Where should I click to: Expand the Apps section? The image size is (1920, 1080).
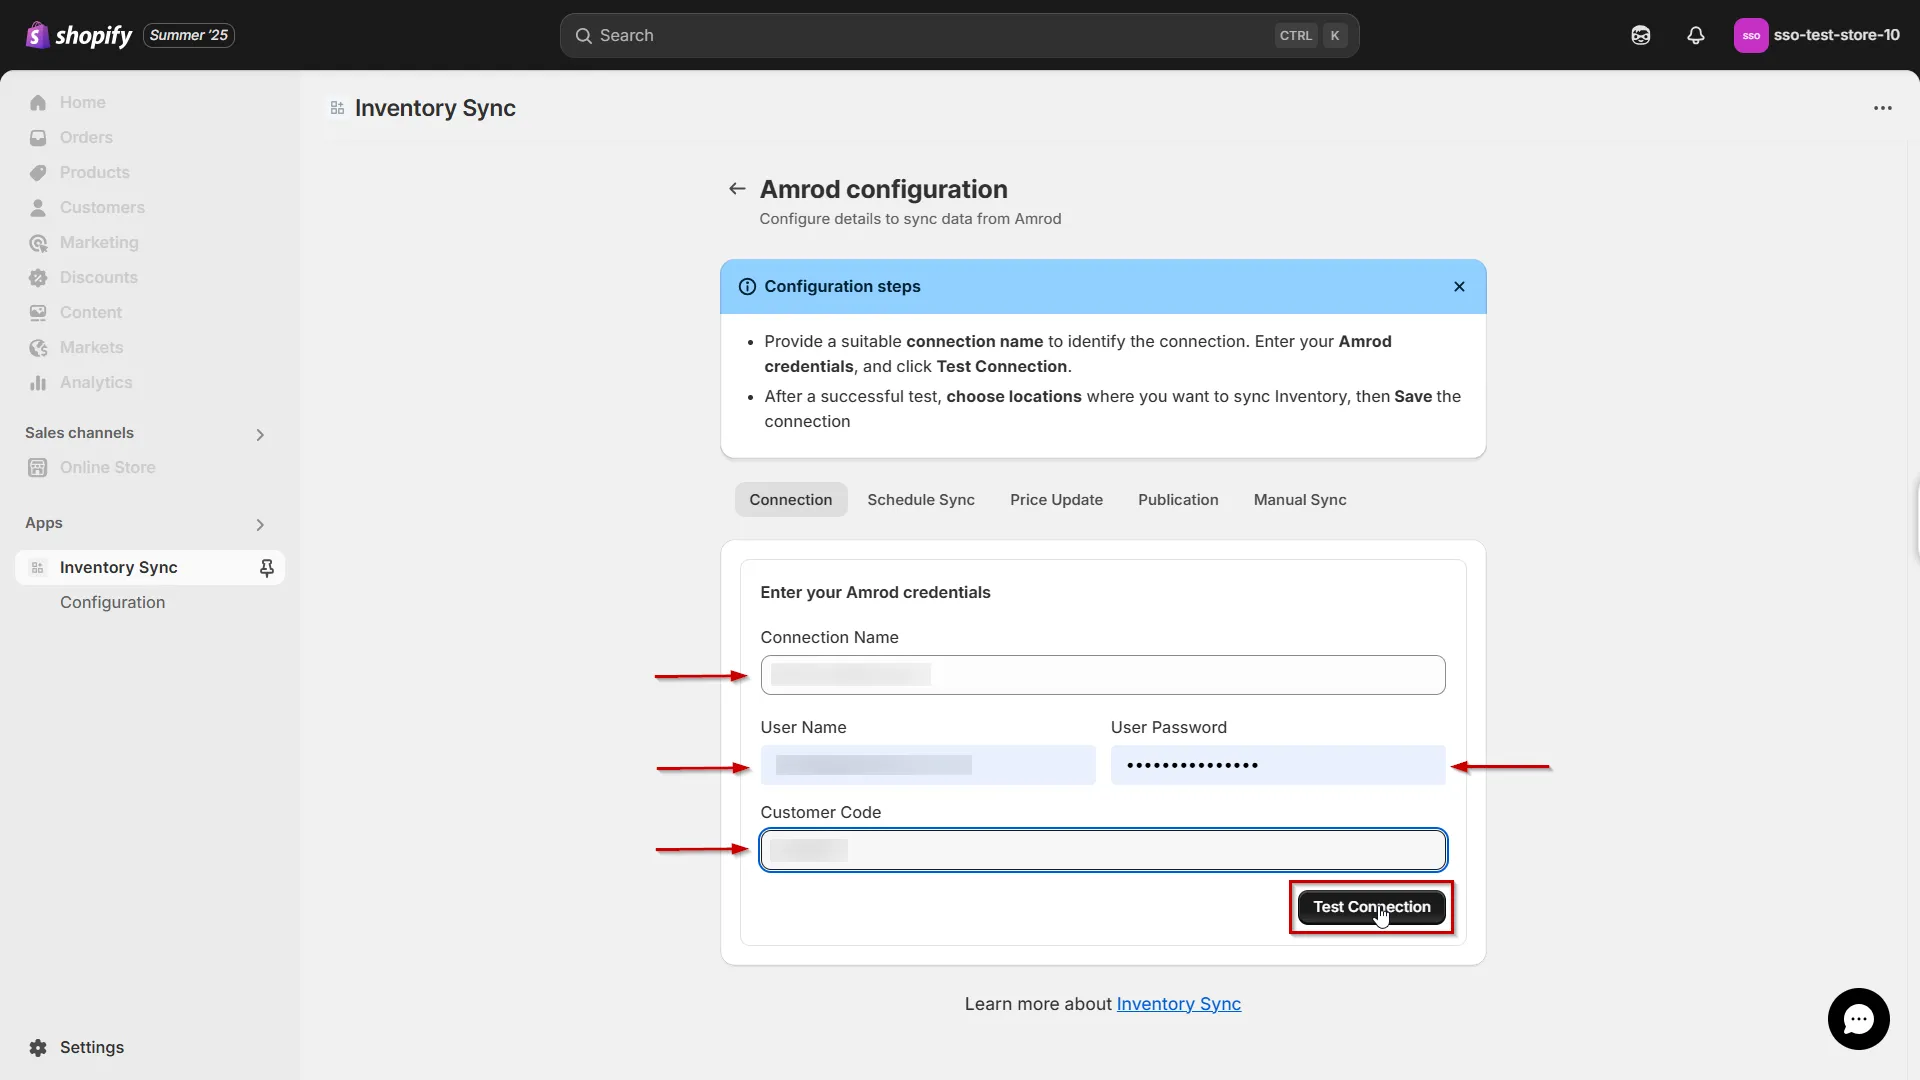[x=259, y=524]
